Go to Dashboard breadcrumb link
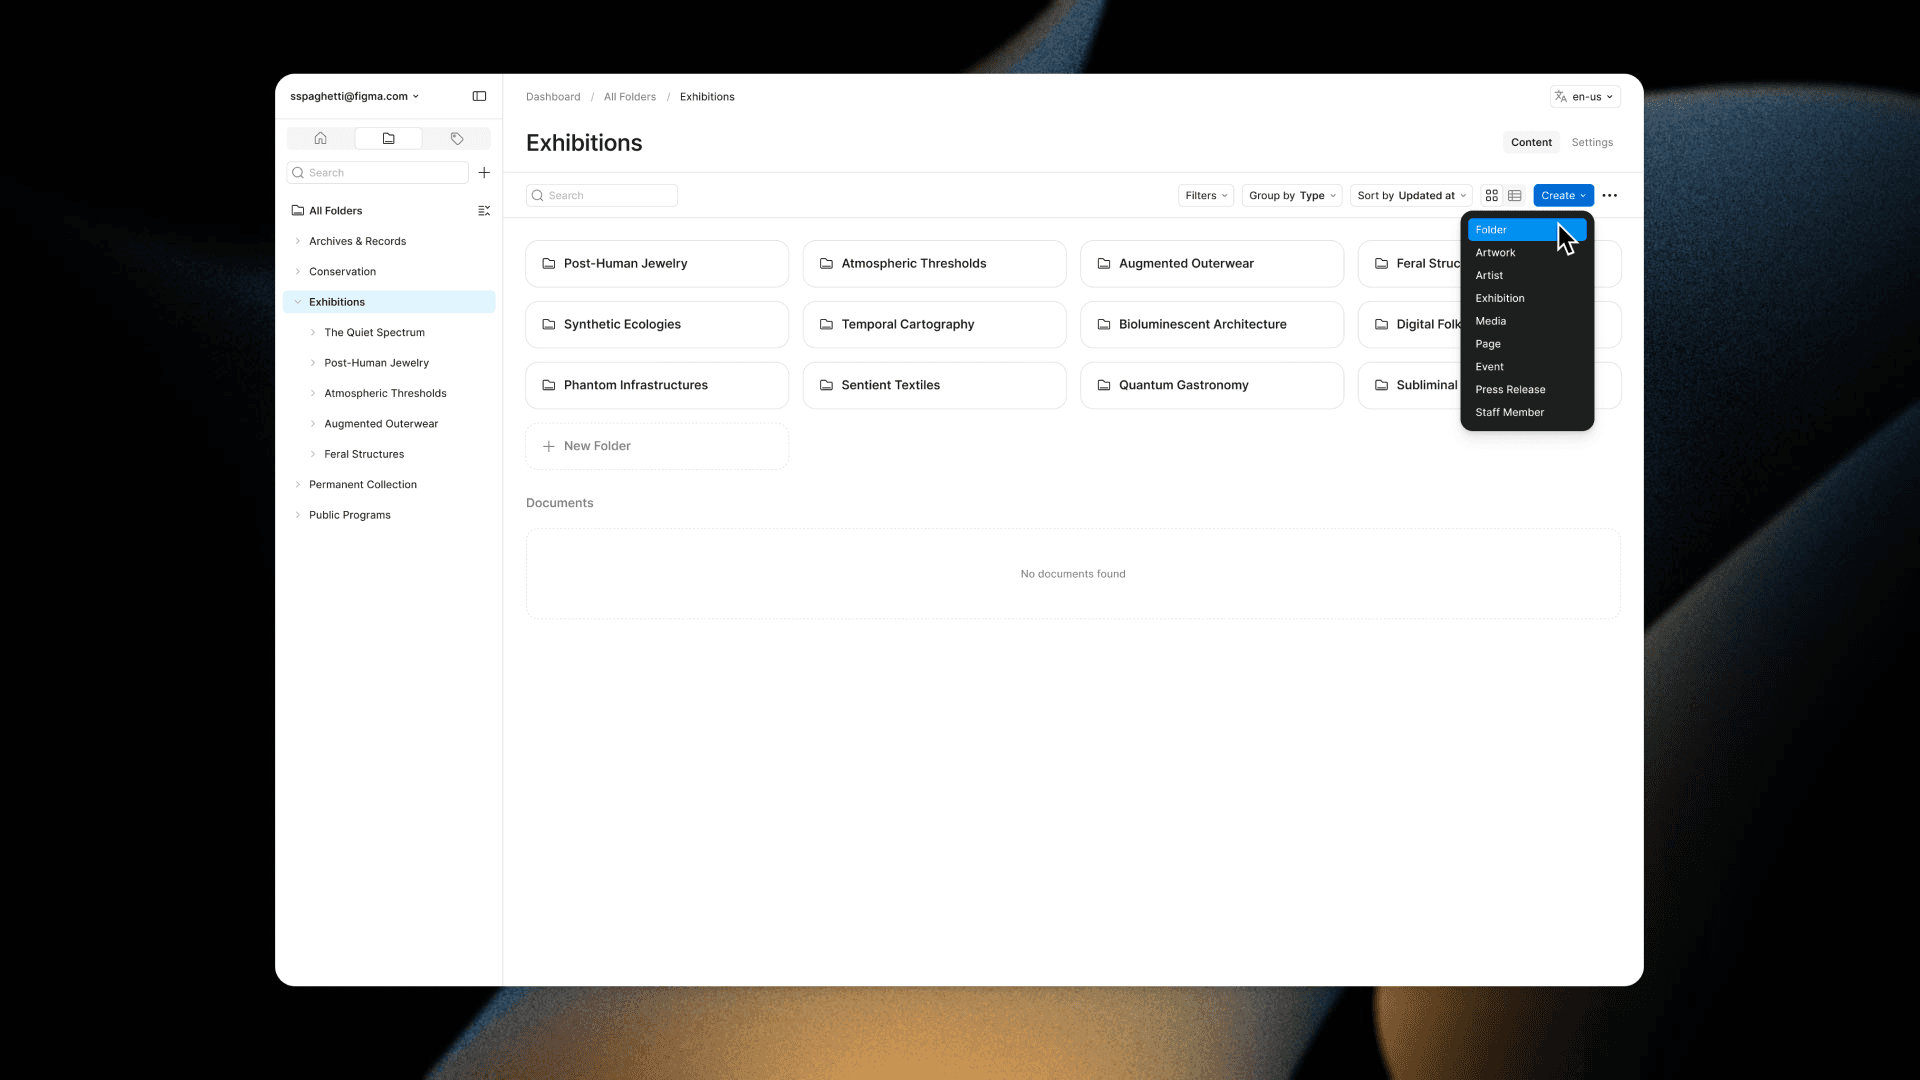The image size is (1920, 1080). [x=553, y=97]
